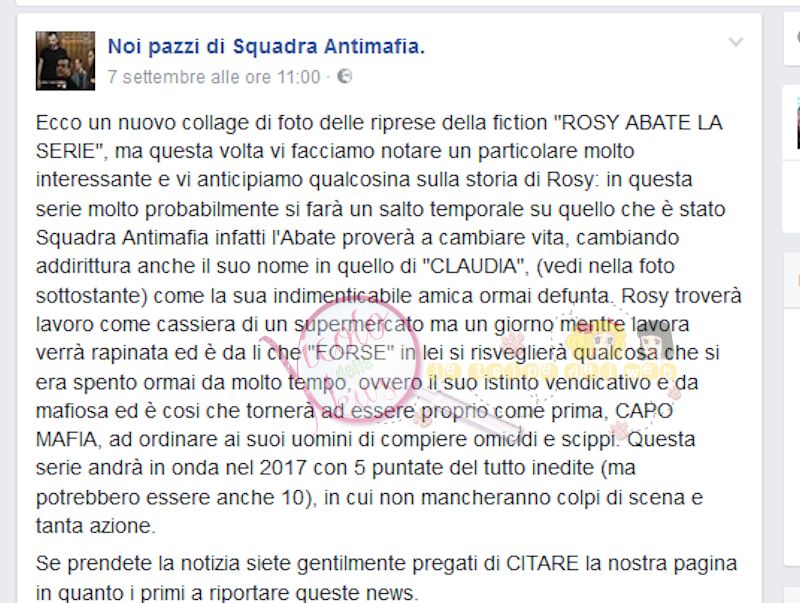The height and width of the screenshot is (603, 800).
Task: Click the title "ROSY ABATE LA" in the first line
Action: (x=638, y=122)
